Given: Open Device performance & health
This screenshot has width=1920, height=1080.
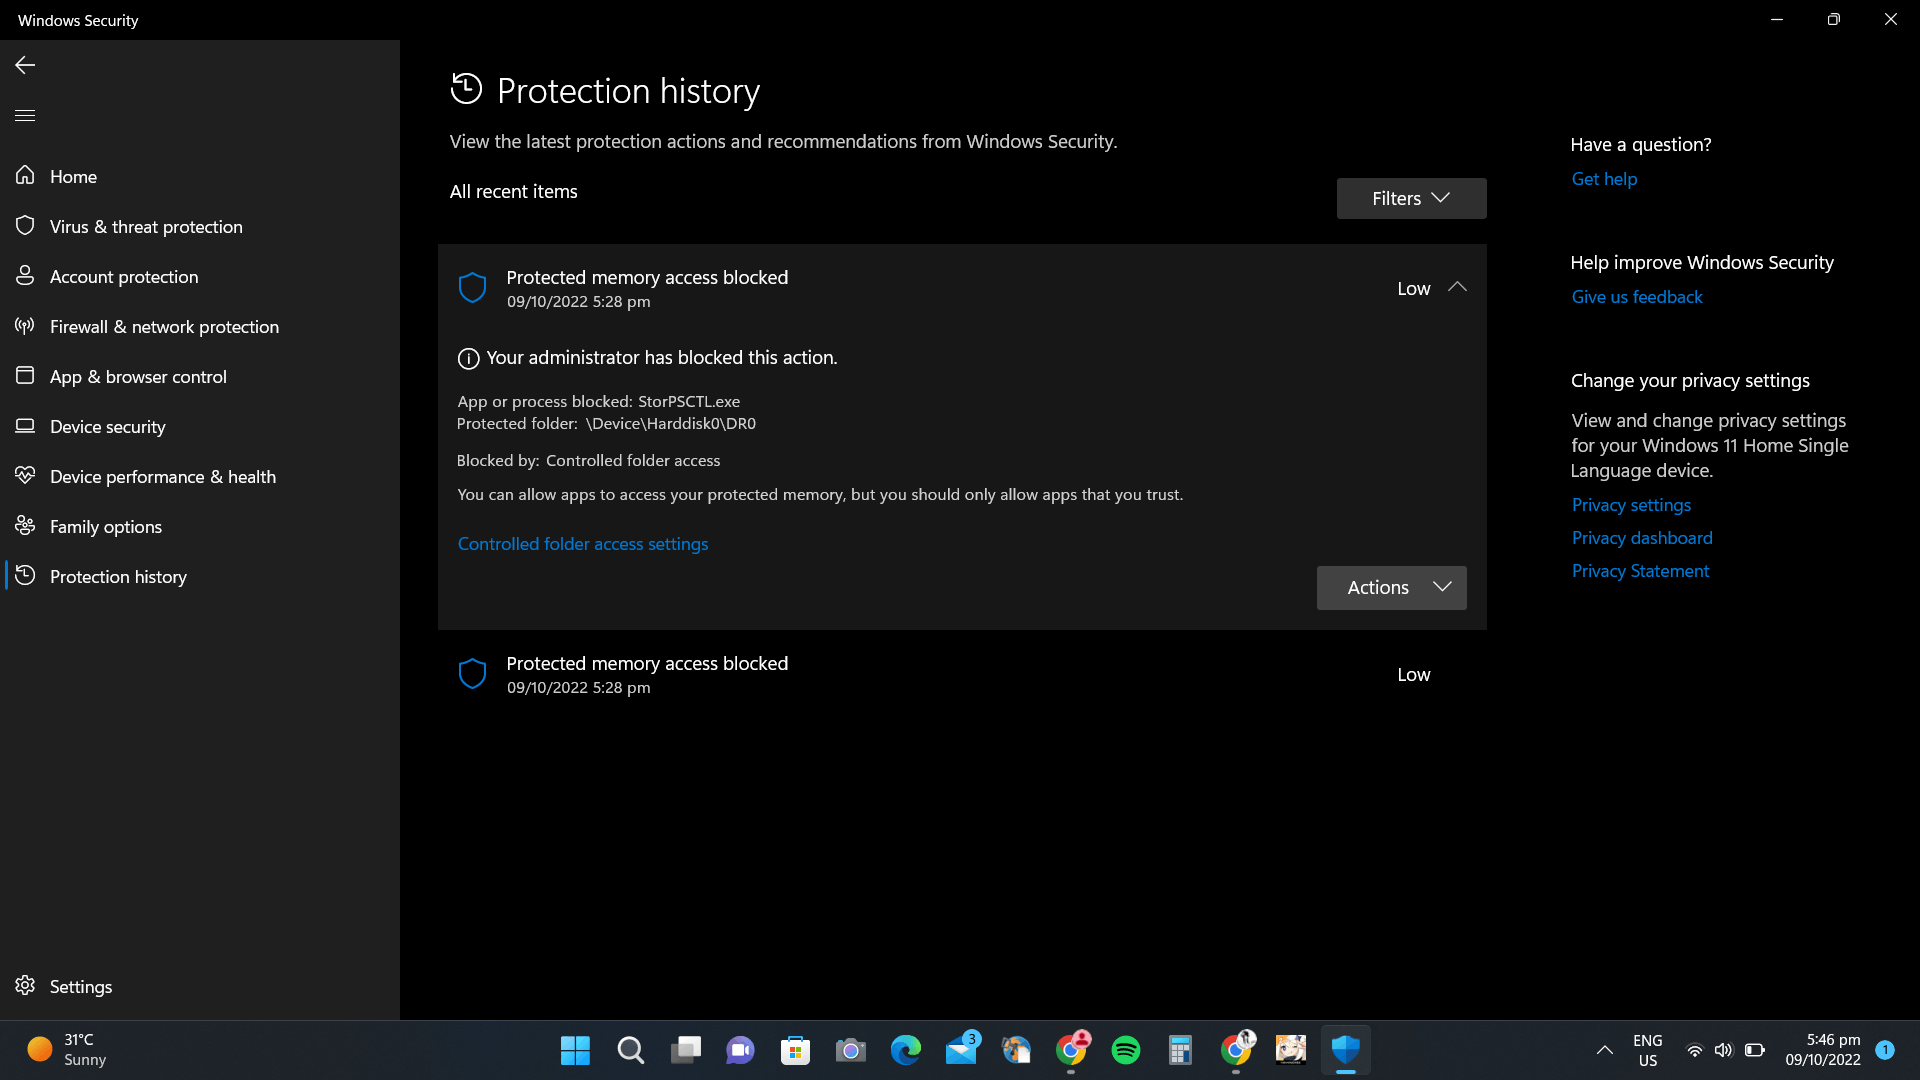Looking at the screenshot, I should coord(162,477).
